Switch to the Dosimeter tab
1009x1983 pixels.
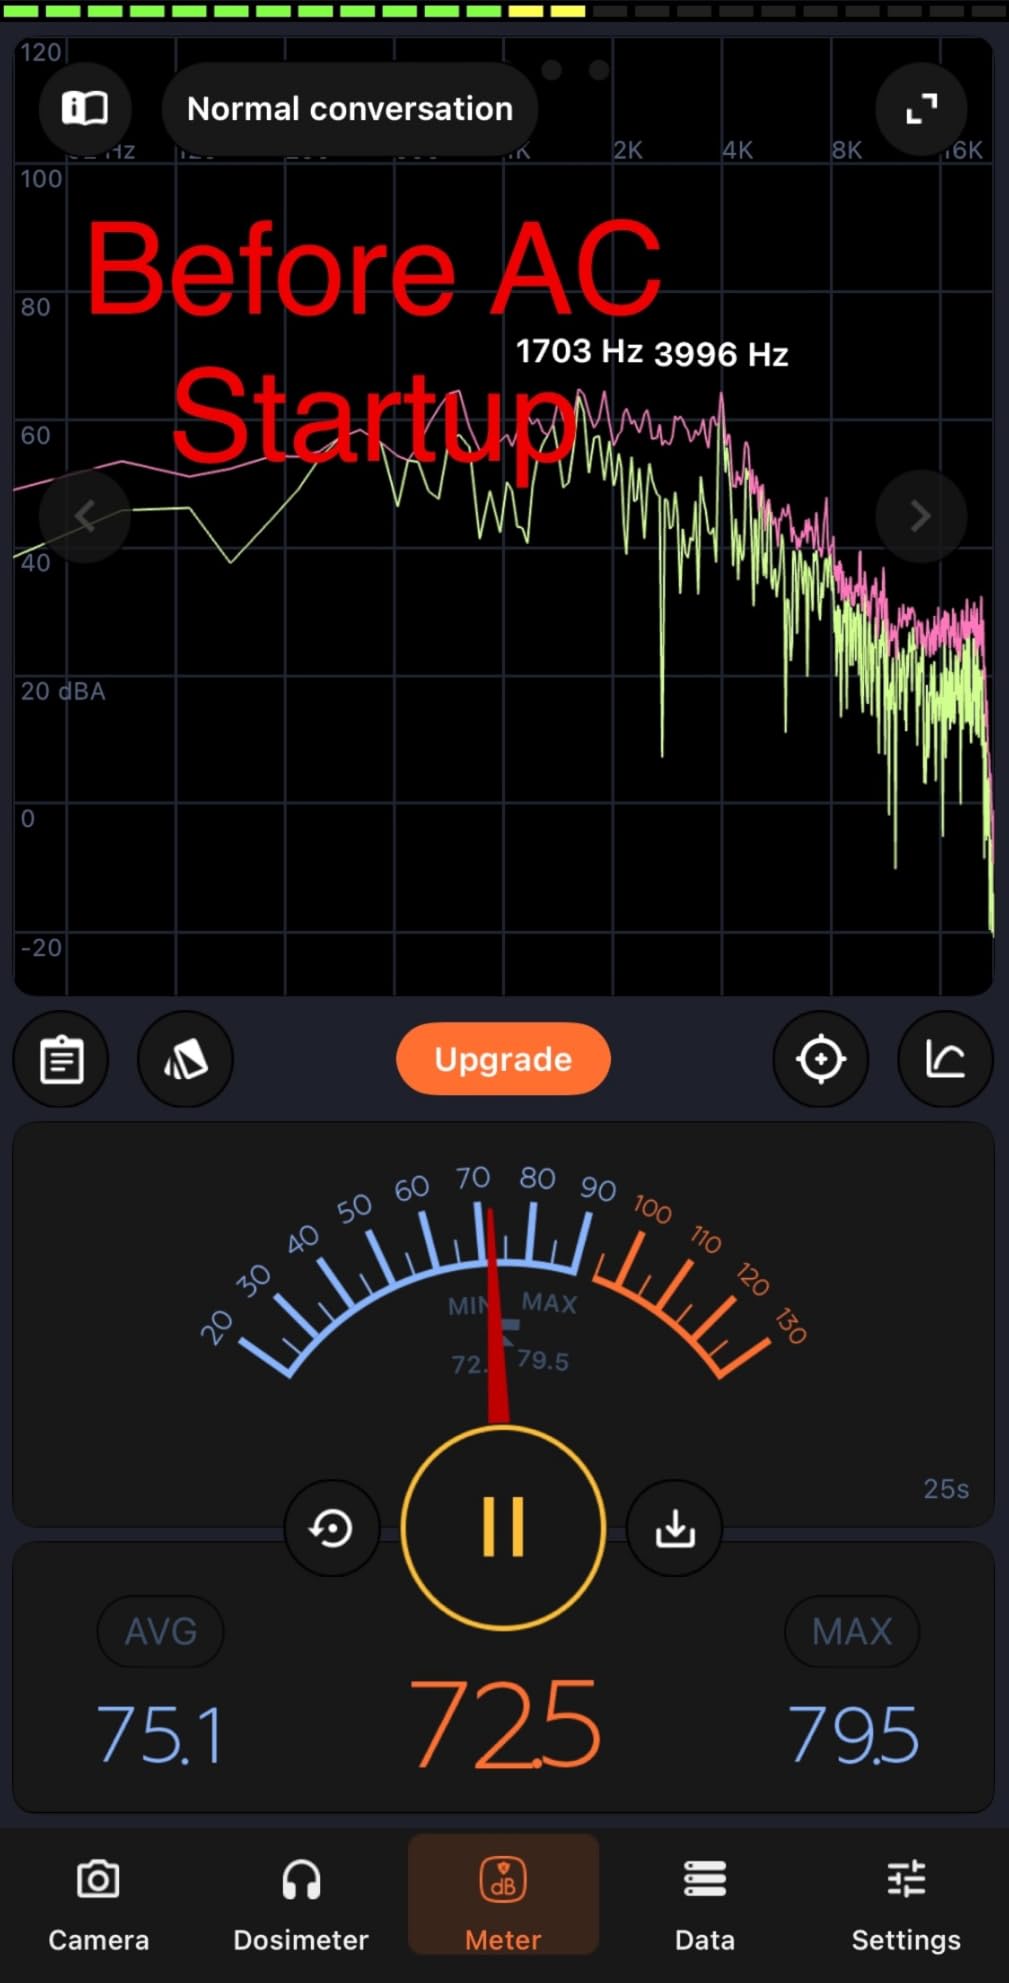point(301,1904)
